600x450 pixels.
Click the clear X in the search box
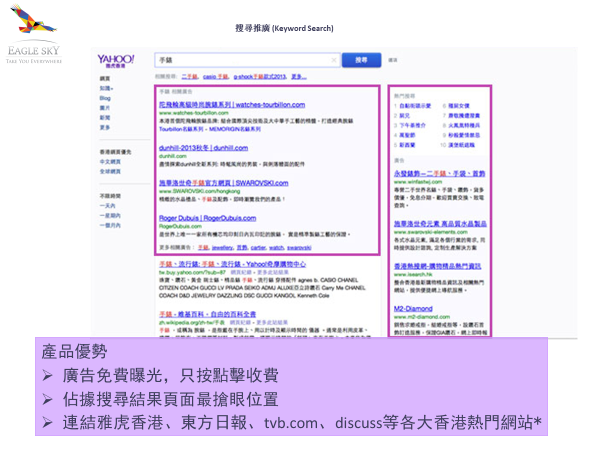(x=334, y=60)
